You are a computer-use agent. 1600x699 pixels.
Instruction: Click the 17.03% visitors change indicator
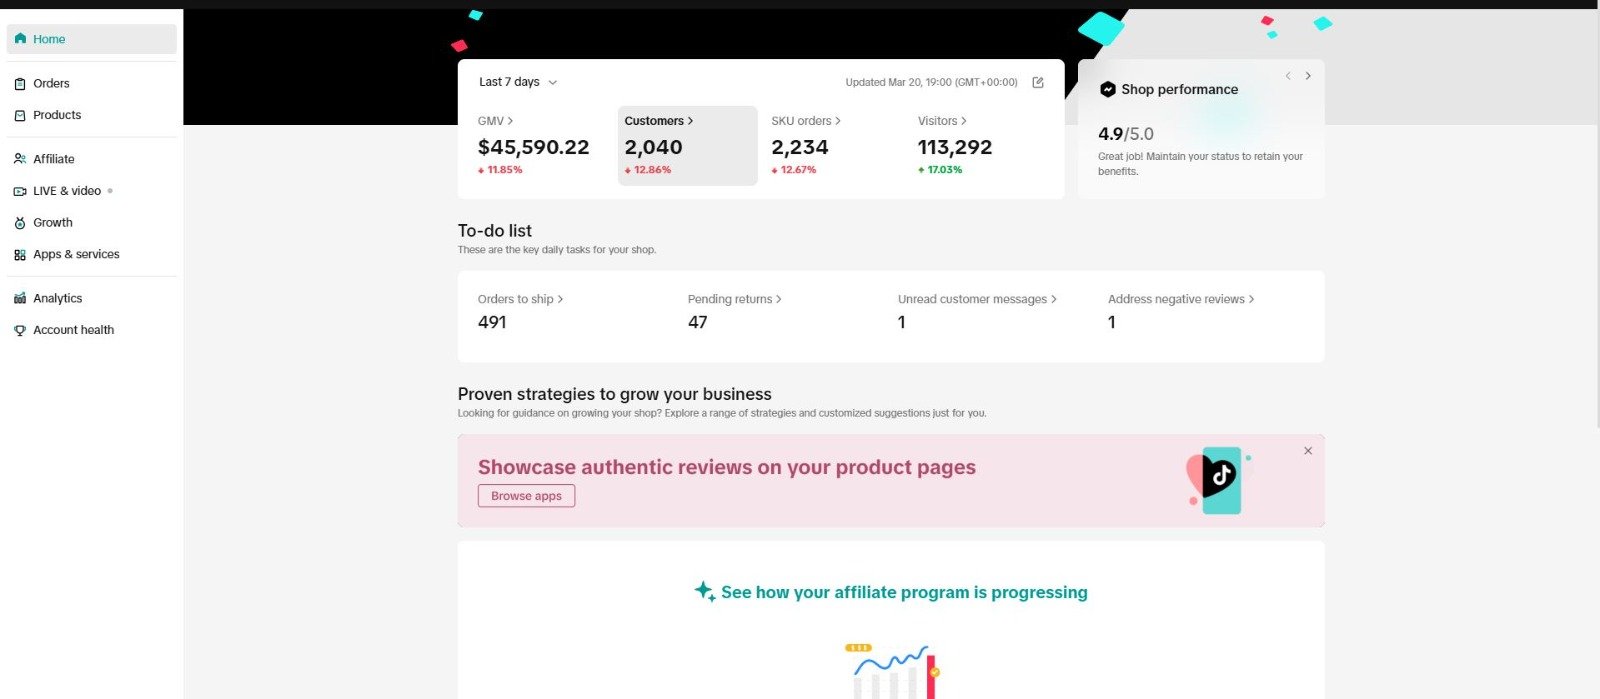(x=940, y=170)
